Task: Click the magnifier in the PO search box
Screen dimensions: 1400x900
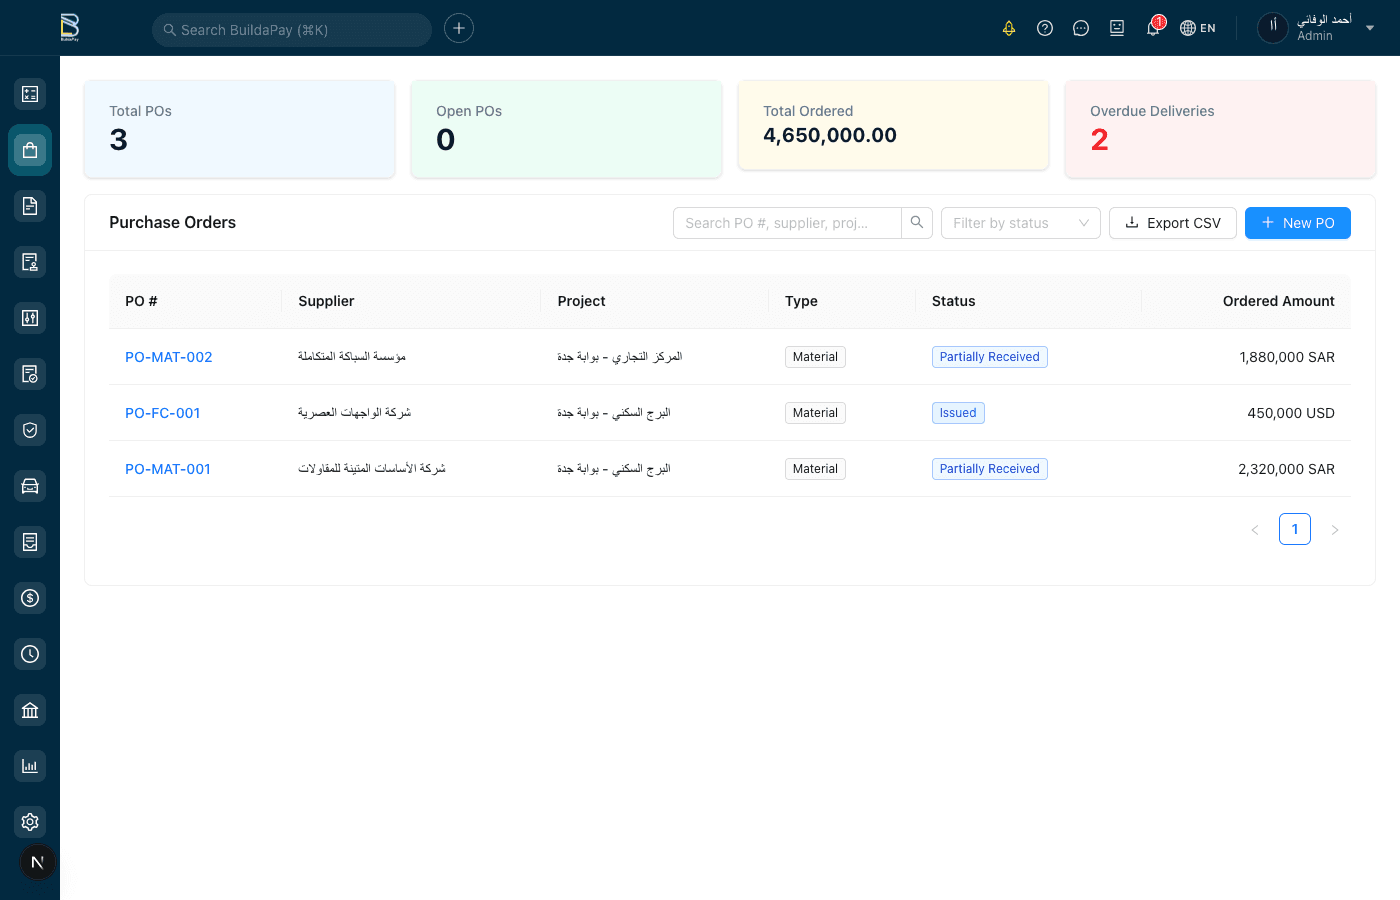Action: pyautogui.click(x=917, y=223)
